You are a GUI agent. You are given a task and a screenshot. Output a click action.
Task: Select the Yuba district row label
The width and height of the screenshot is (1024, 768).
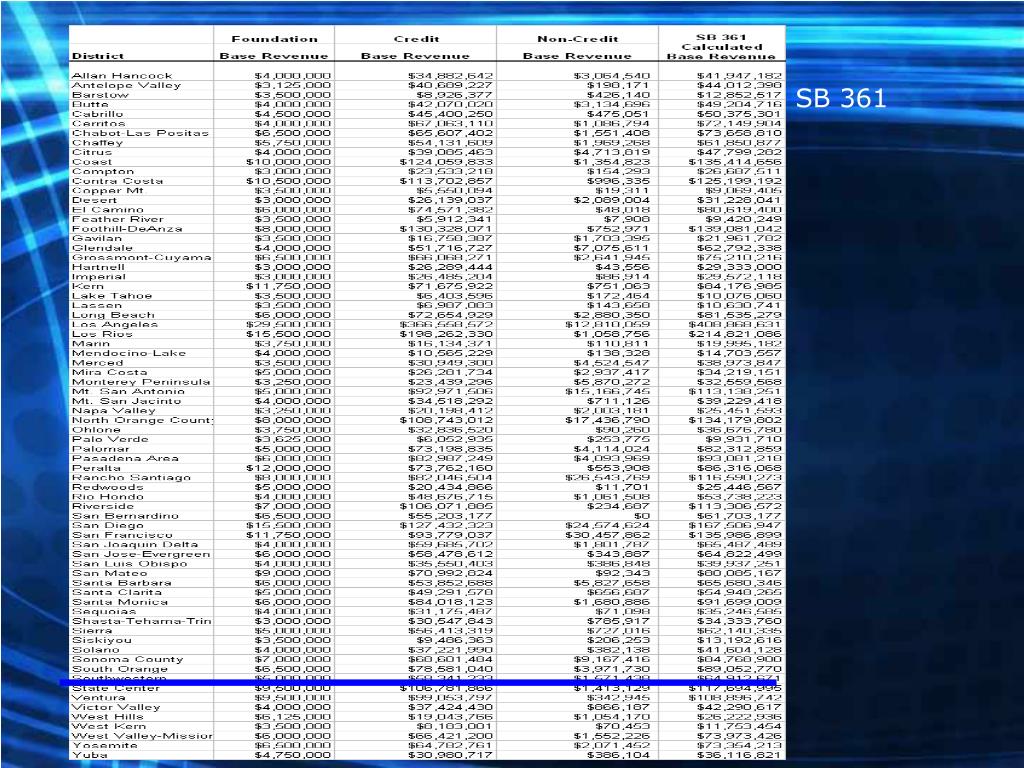(89, 756)
